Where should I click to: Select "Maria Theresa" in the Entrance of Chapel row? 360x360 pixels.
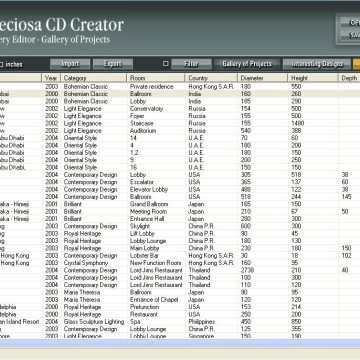point(82,300)
